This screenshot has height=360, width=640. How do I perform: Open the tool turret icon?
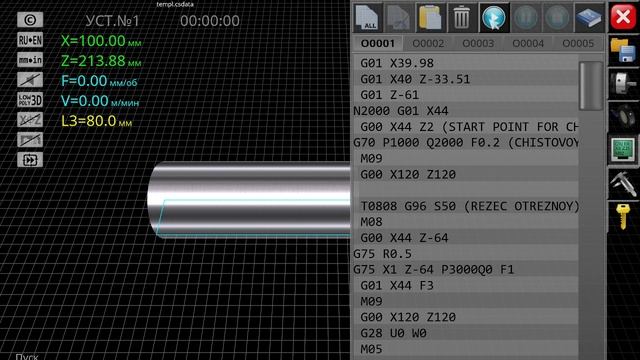click(x=623, y=116)
